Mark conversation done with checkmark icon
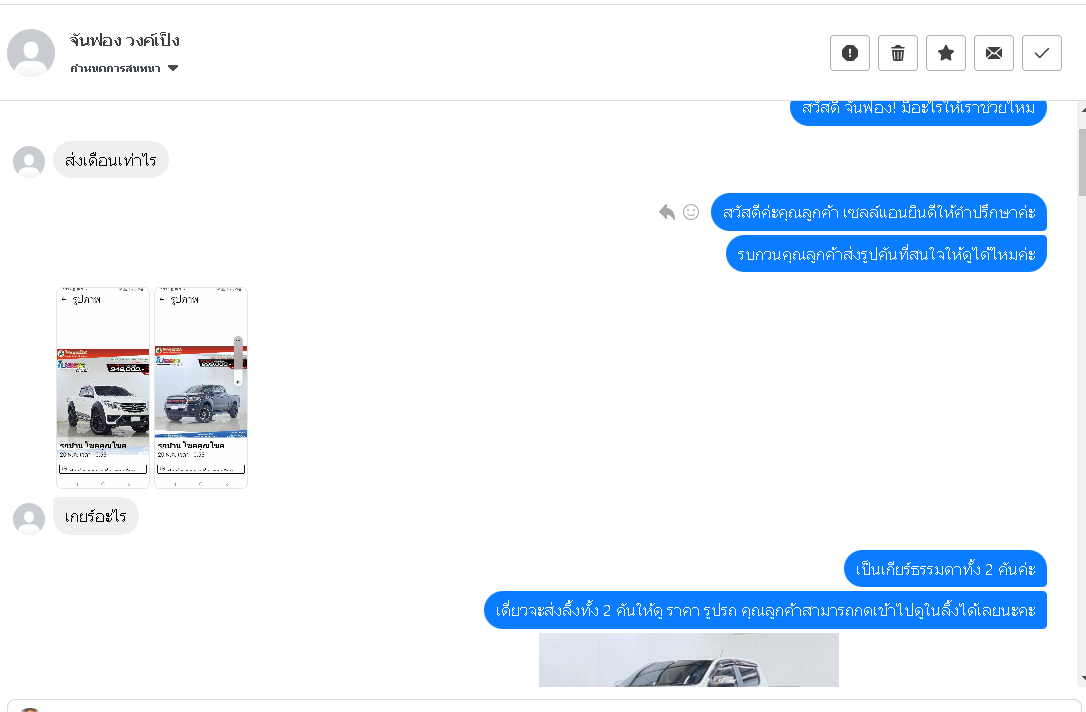The height and width of the screenshot is (712, 1086). tap(1042, 53)
